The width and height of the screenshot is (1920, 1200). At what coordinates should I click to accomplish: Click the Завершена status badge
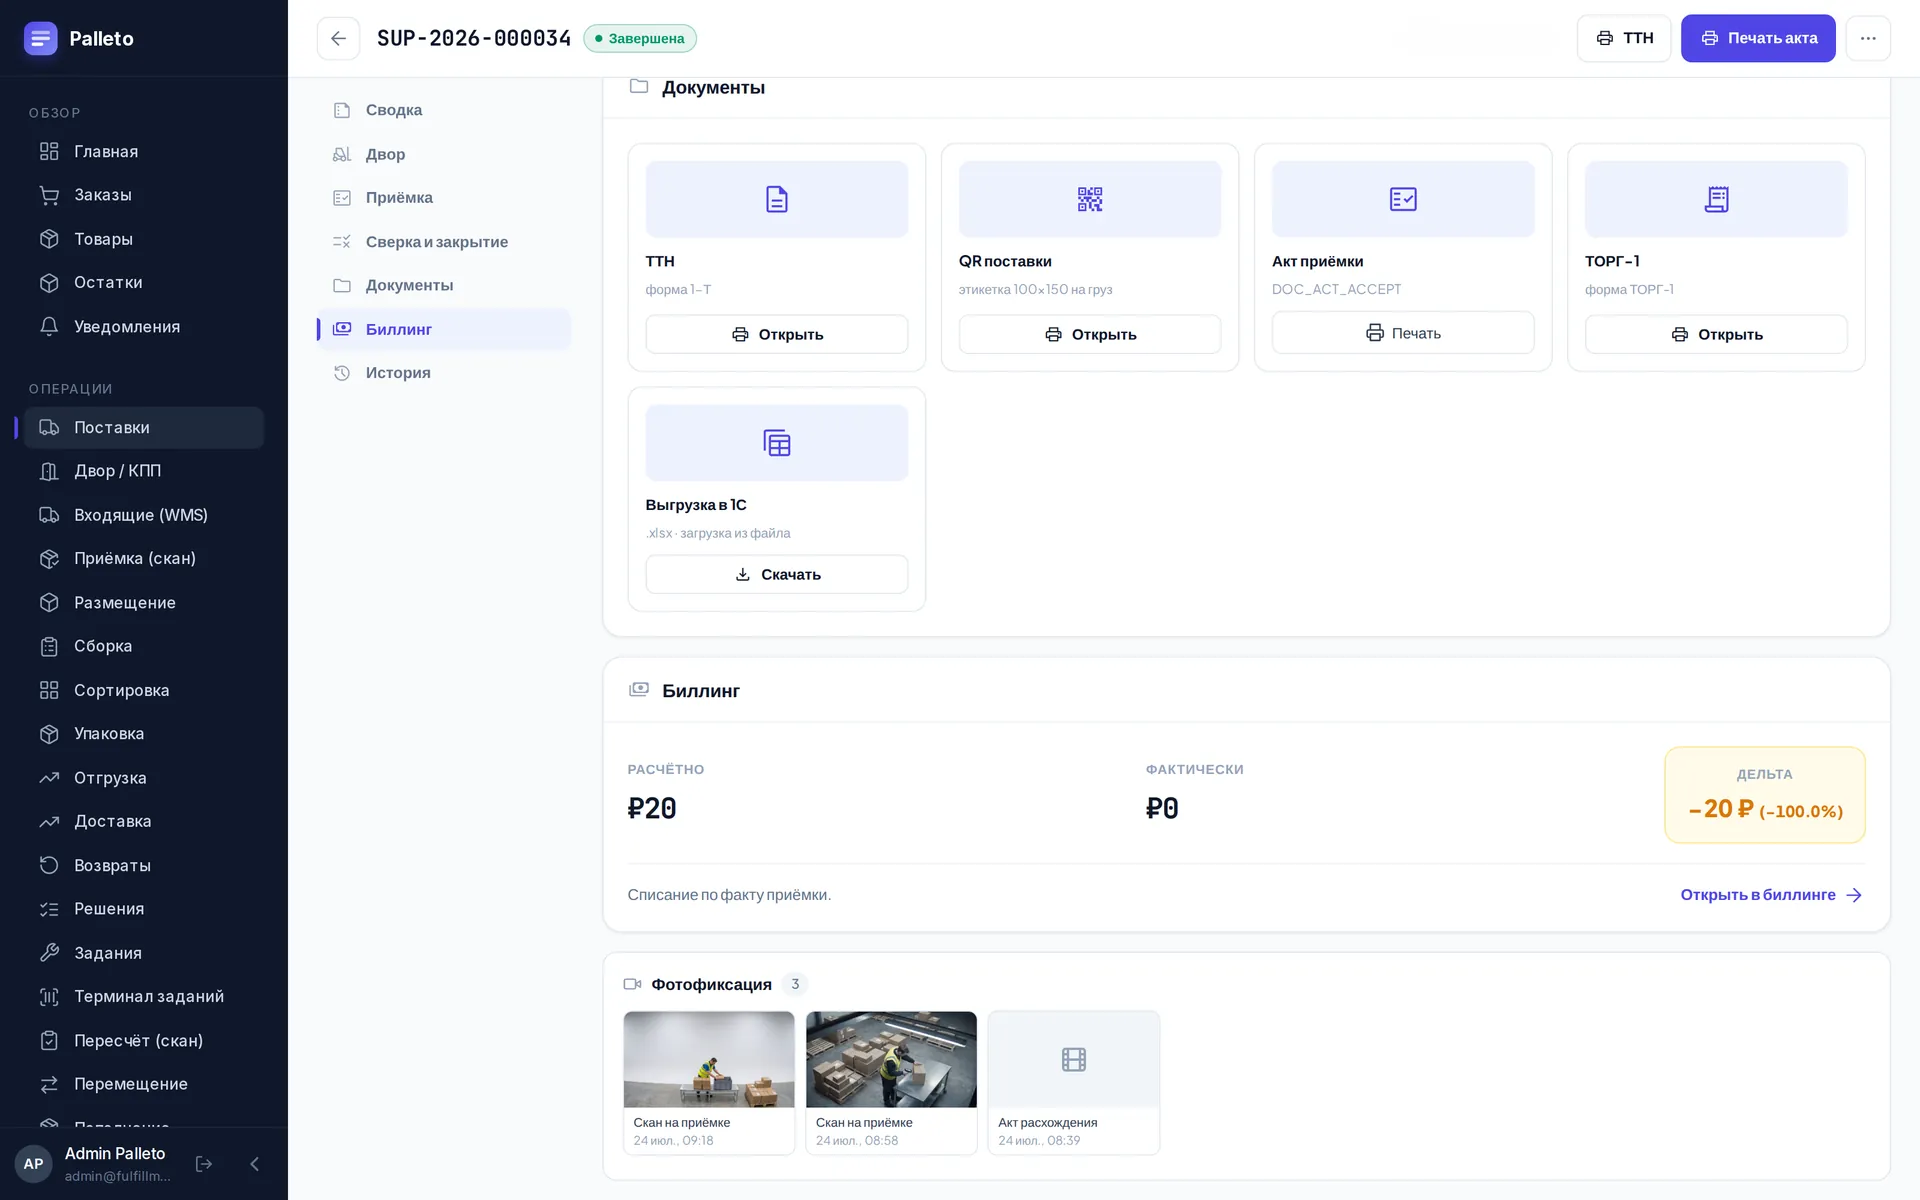[x=640, y=38]
